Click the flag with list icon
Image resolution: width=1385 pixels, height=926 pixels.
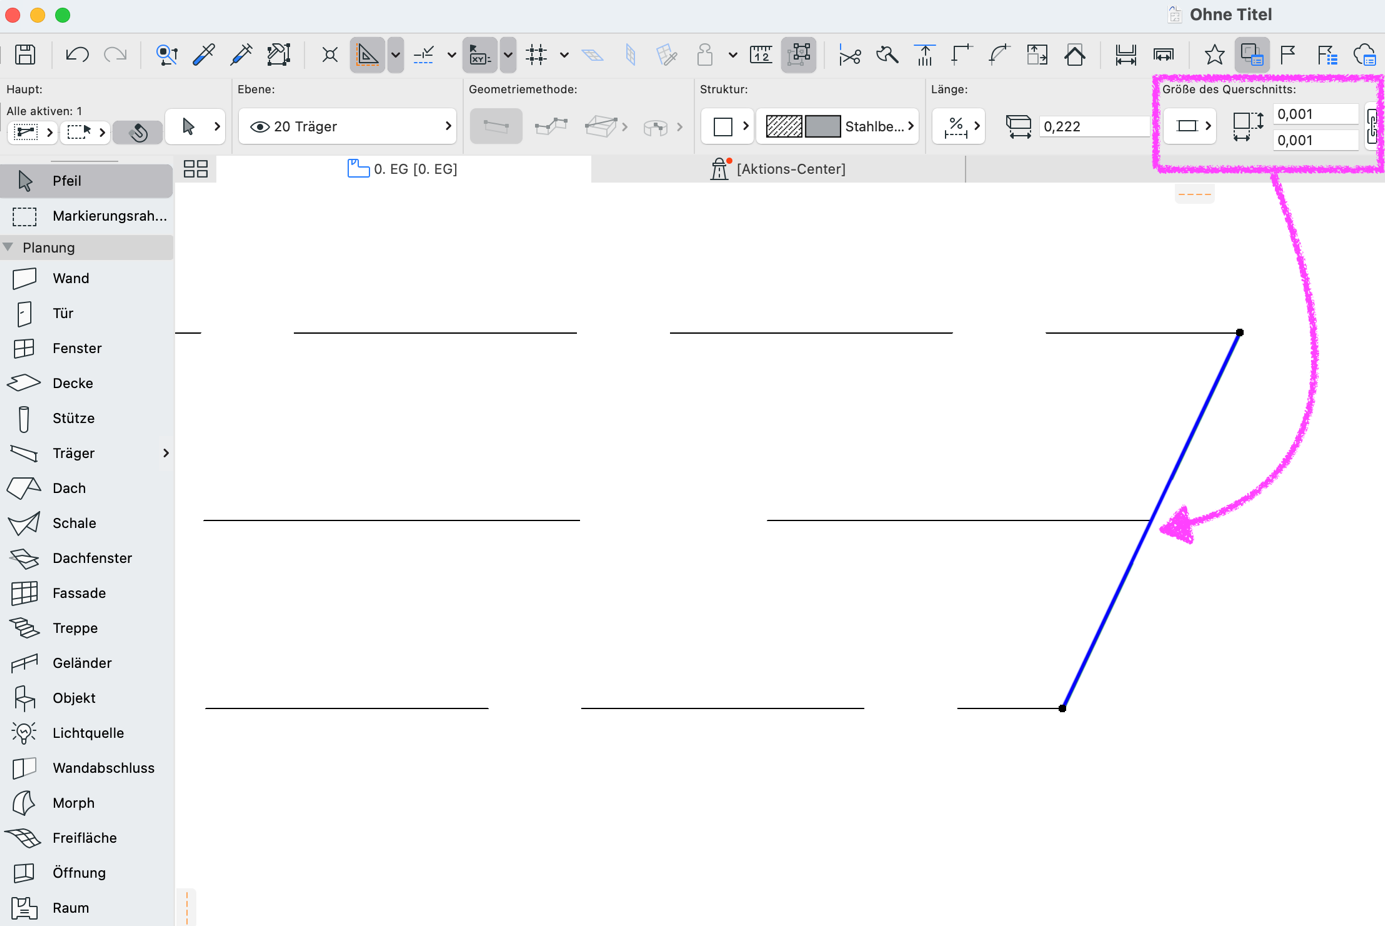1327,55
